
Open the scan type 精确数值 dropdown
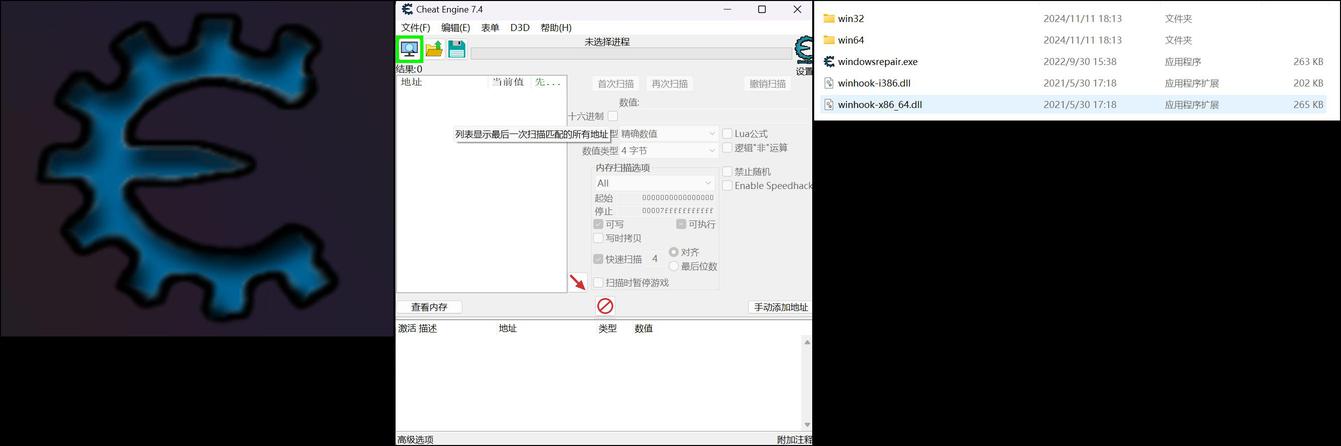click(668, 133)
